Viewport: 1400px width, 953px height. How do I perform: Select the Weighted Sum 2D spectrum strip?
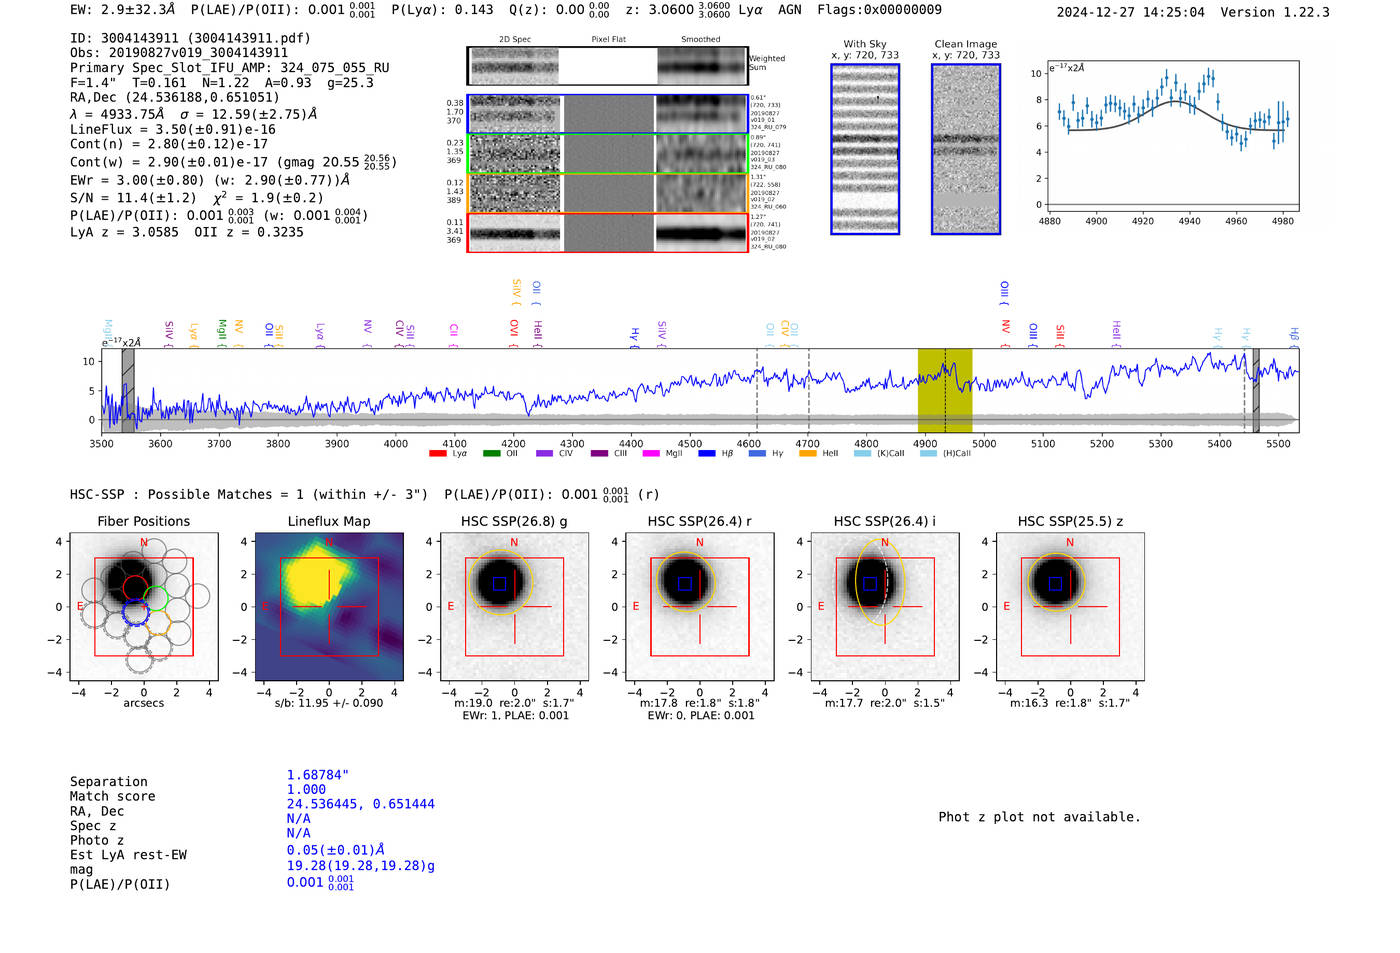(608, 66)
